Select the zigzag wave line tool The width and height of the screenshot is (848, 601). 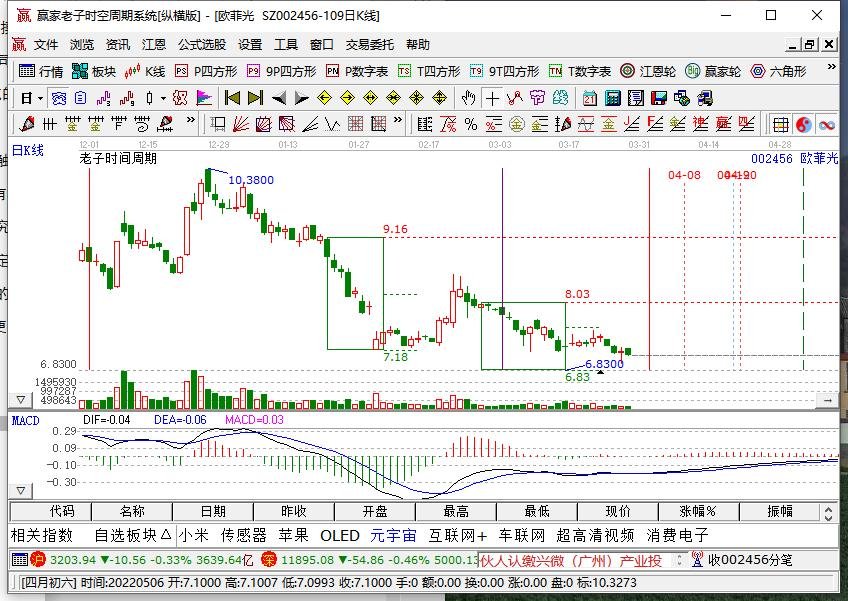click(333, 125)
